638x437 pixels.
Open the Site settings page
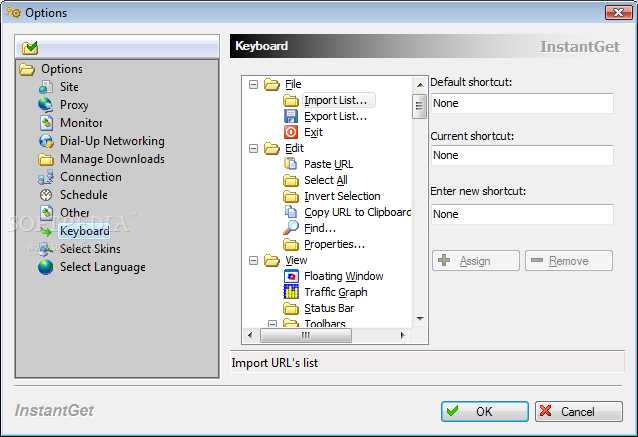[69, 87]
